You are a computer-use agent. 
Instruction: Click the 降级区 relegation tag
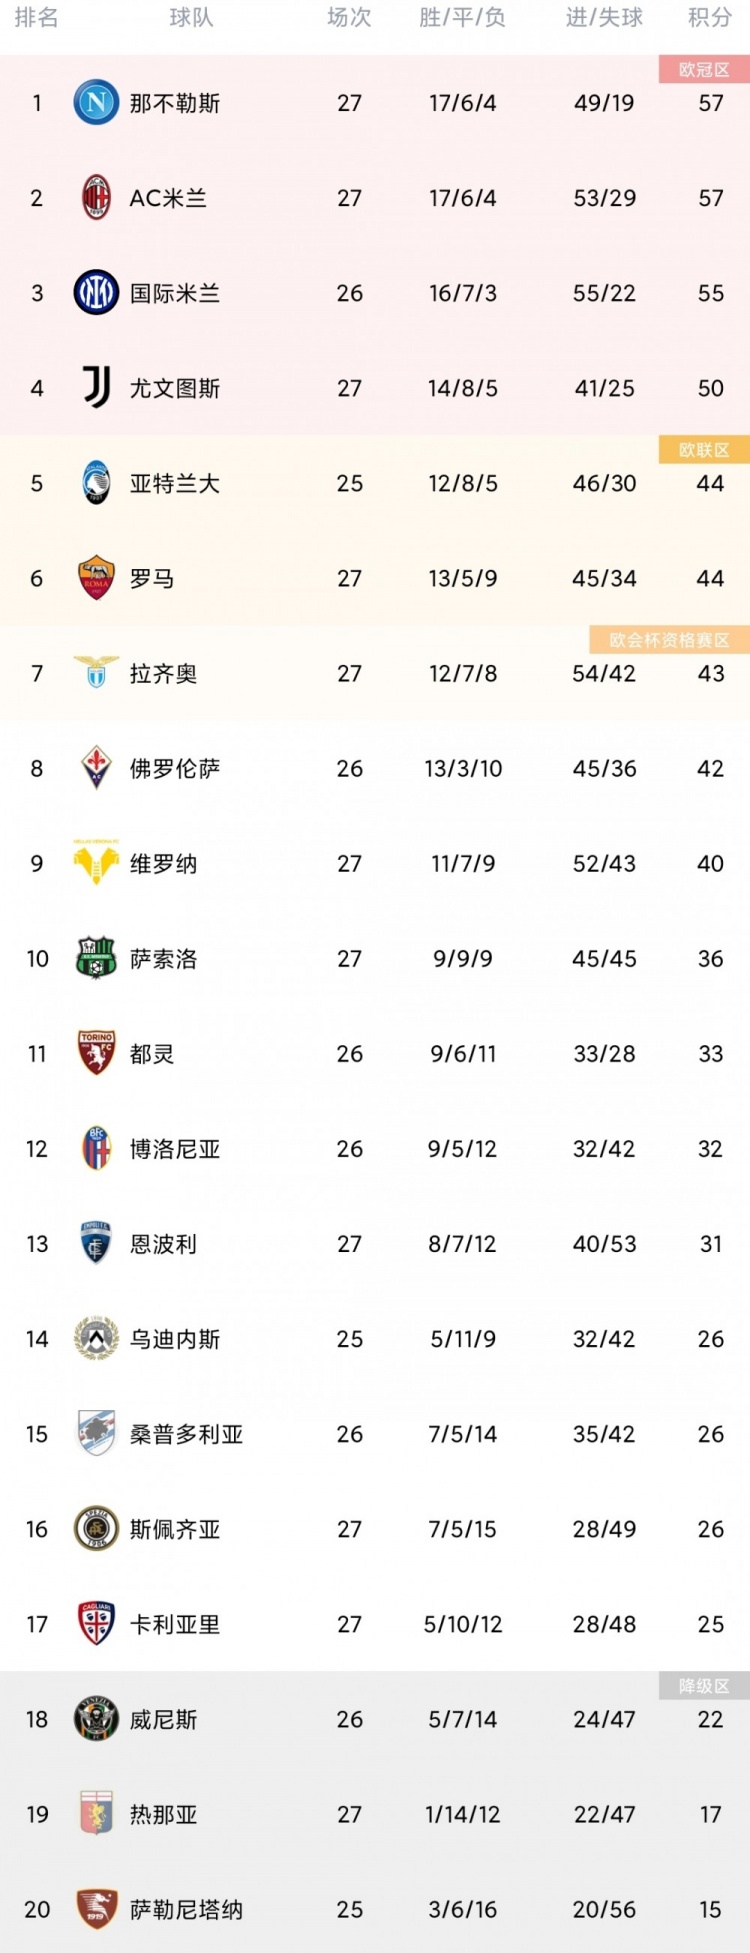pyautogui.click(x=704, y=1686)
